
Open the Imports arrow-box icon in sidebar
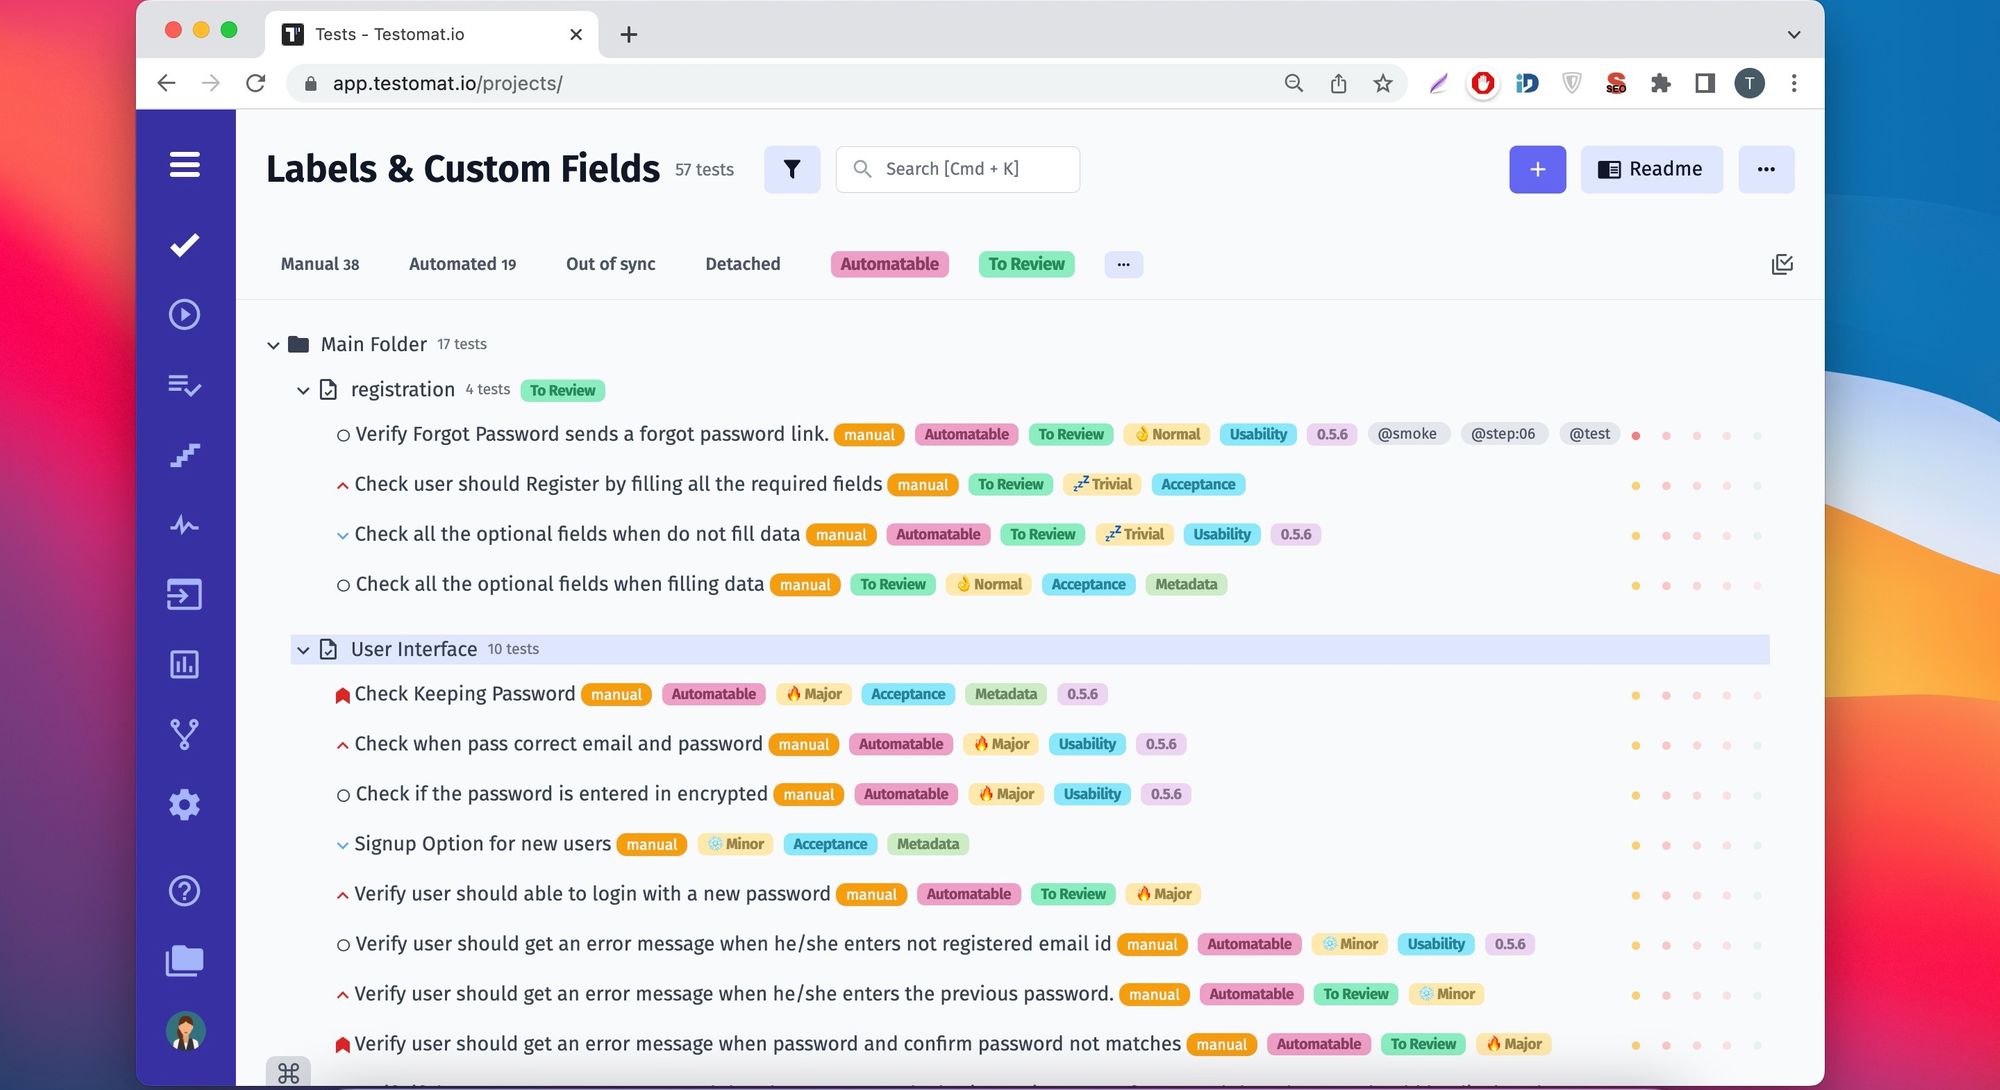pyautogui.click(x=185, y=595)
